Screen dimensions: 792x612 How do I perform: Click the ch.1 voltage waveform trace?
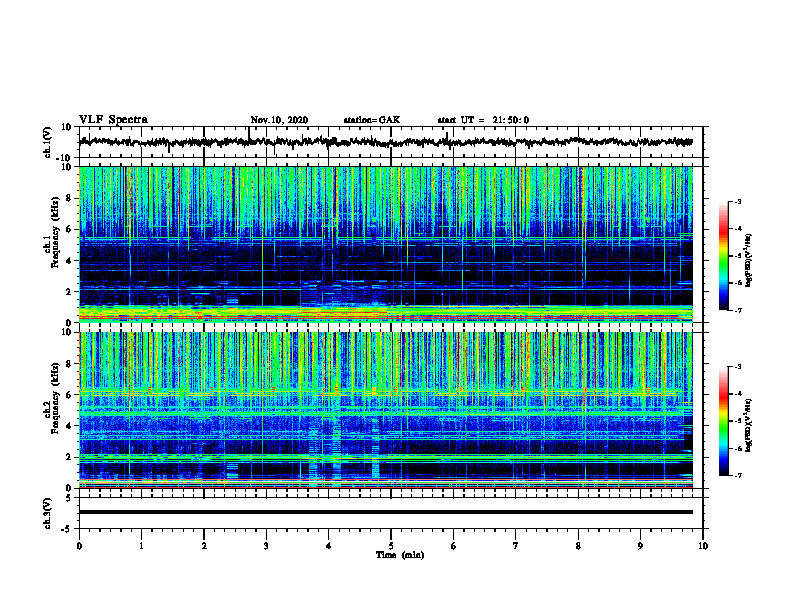click(x=386, y=142)
